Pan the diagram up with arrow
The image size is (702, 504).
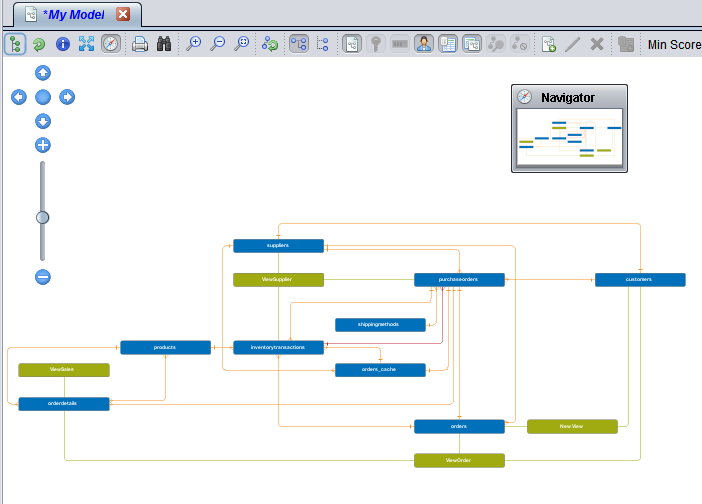(x=43, y=73)
